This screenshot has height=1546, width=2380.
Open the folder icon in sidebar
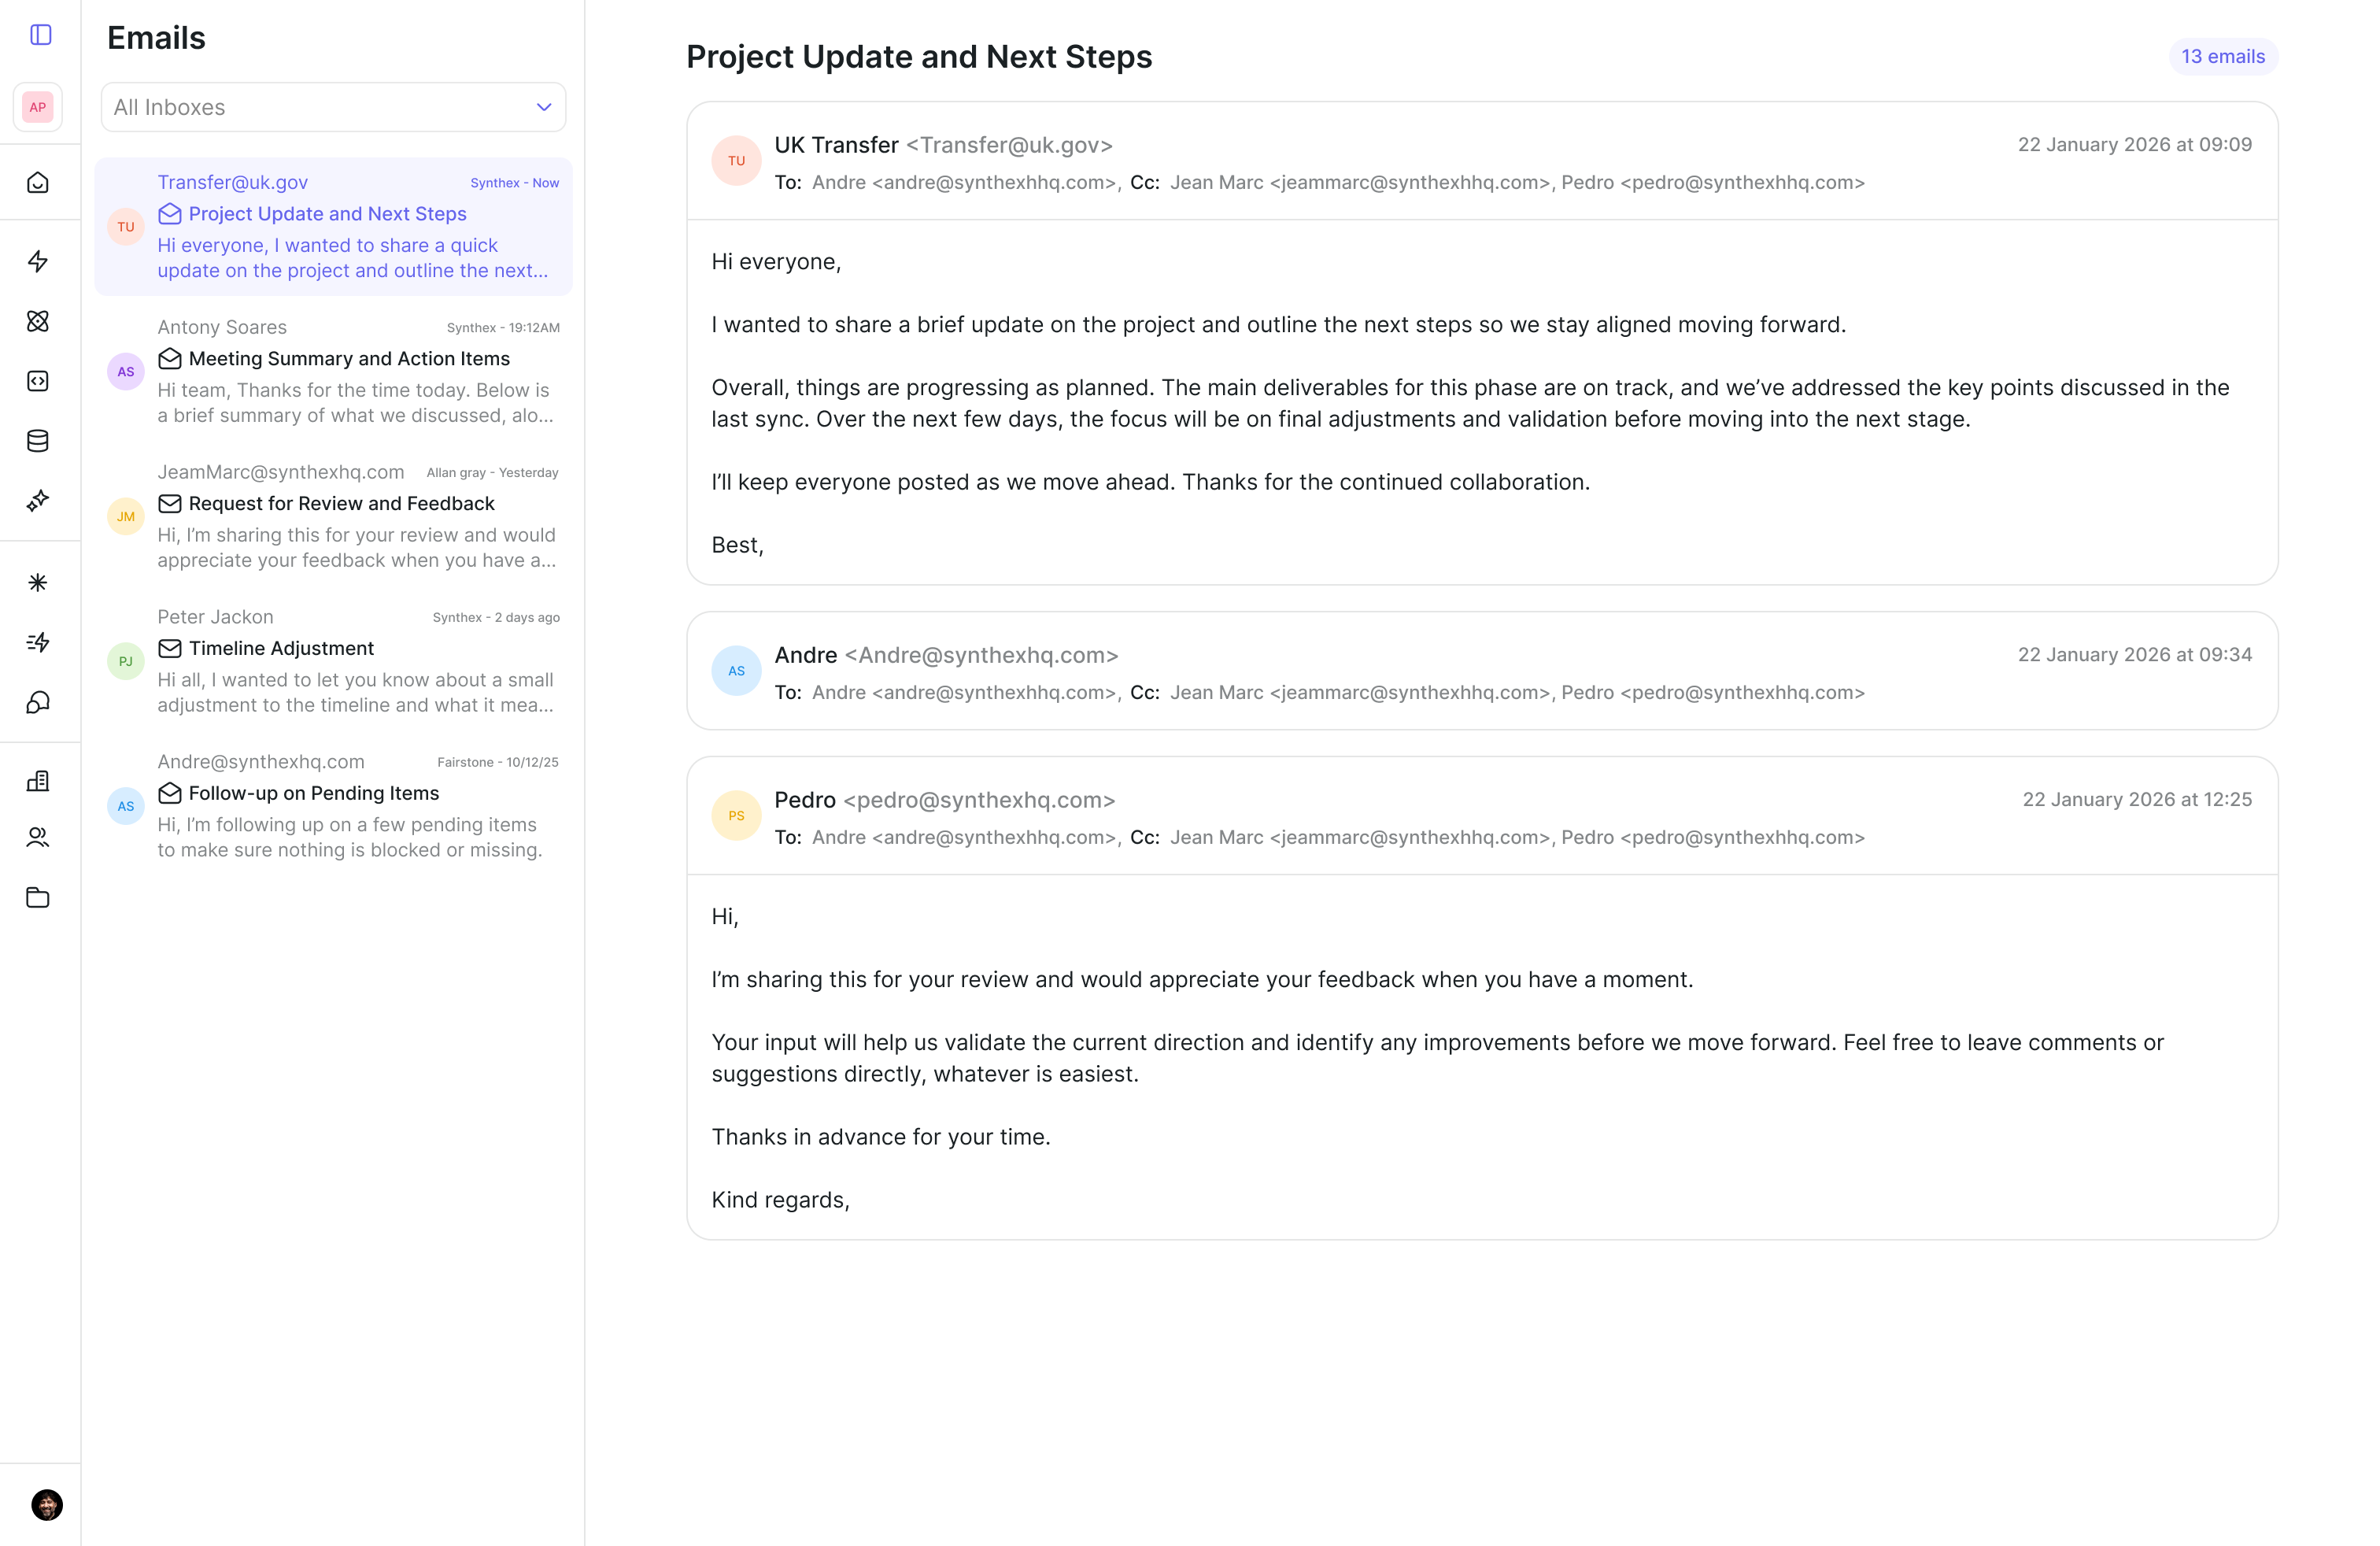38,898
